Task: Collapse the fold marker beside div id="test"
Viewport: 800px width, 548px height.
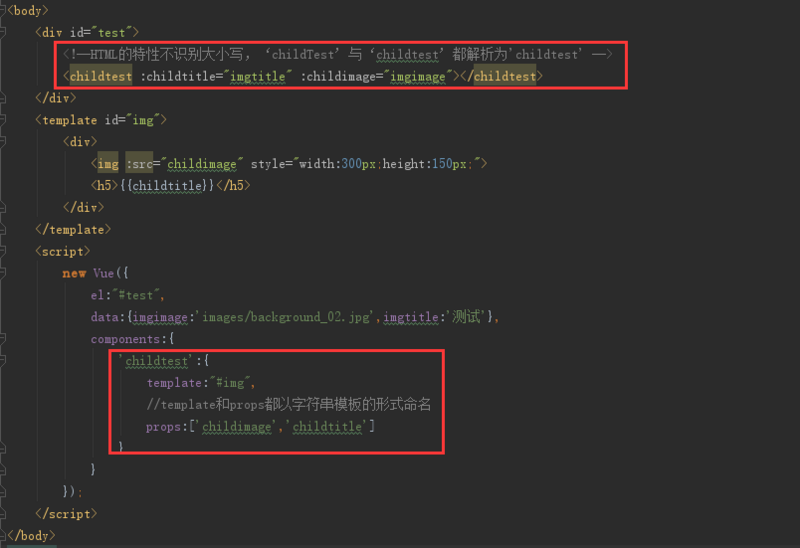Action: [2, 33]
